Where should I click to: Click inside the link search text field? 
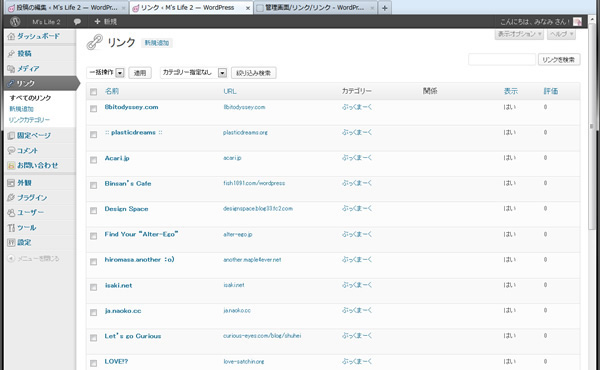tap(502, 60)
